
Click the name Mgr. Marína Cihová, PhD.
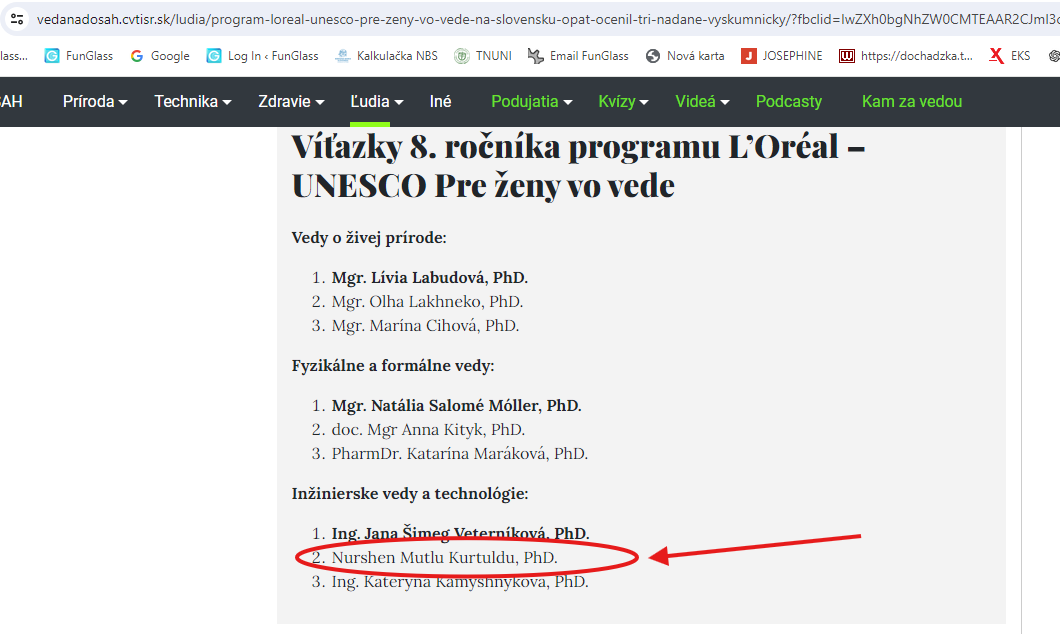425,326
